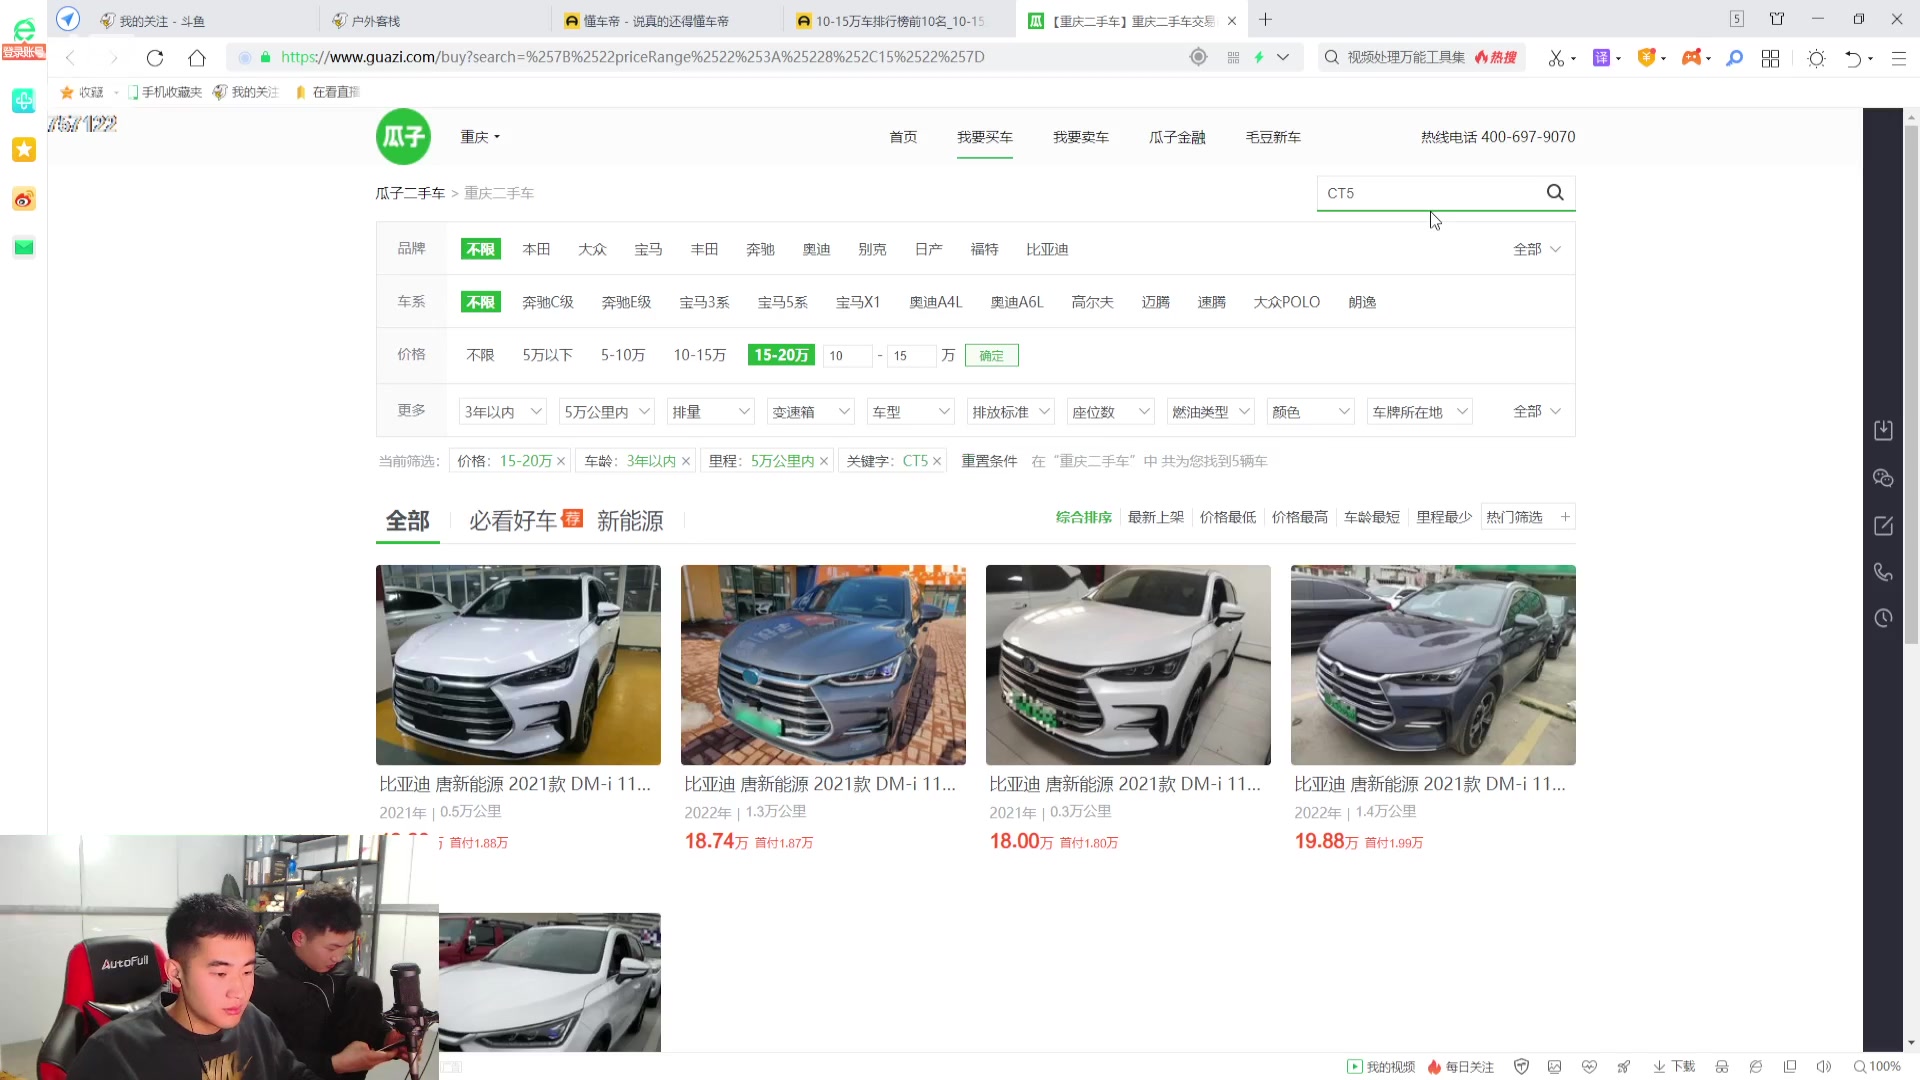Click the page zoom 100% indicator
This screenshot has height=1080, width=1920.
point(1877,1067)
